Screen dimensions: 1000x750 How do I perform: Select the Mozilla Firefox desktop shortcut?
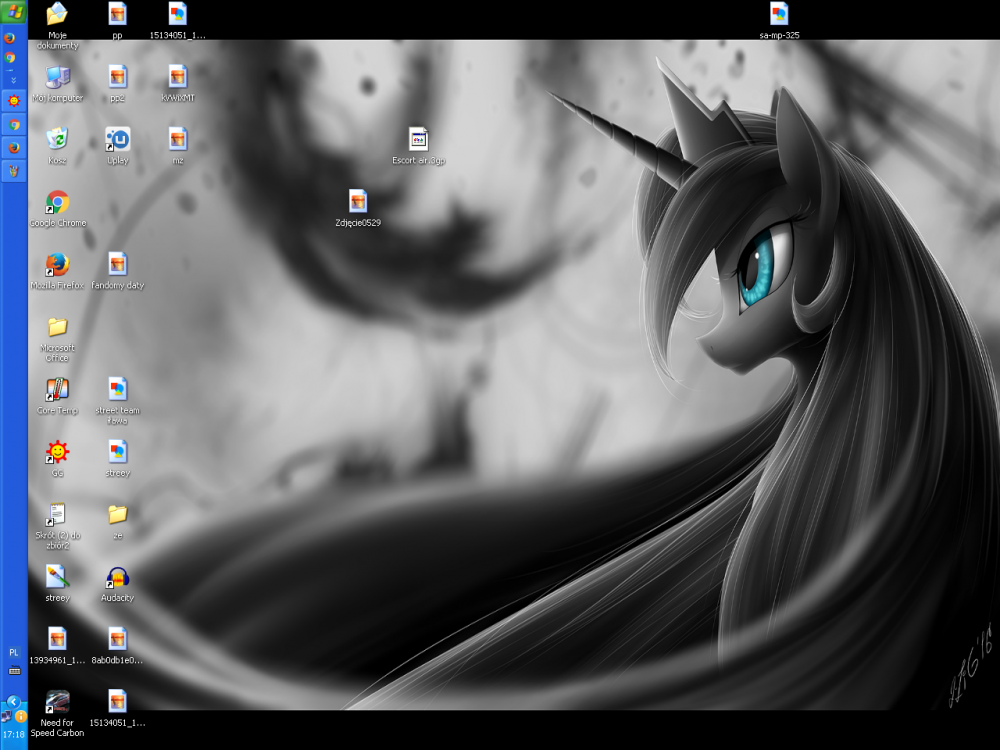tap(57, 265)
